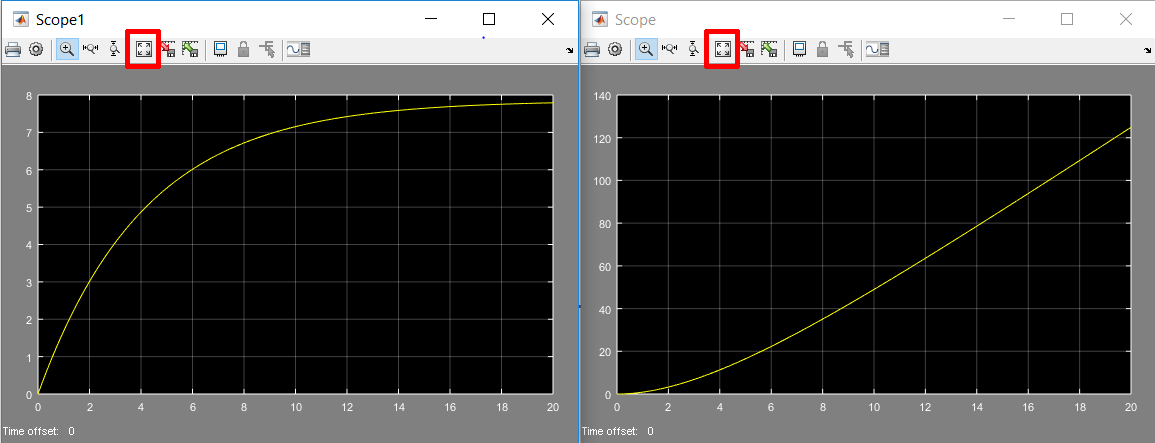Screen dimensions: 1155x443
Task: Click y-axis label 8 in Scope1 plot
Action: click(28, 96)
